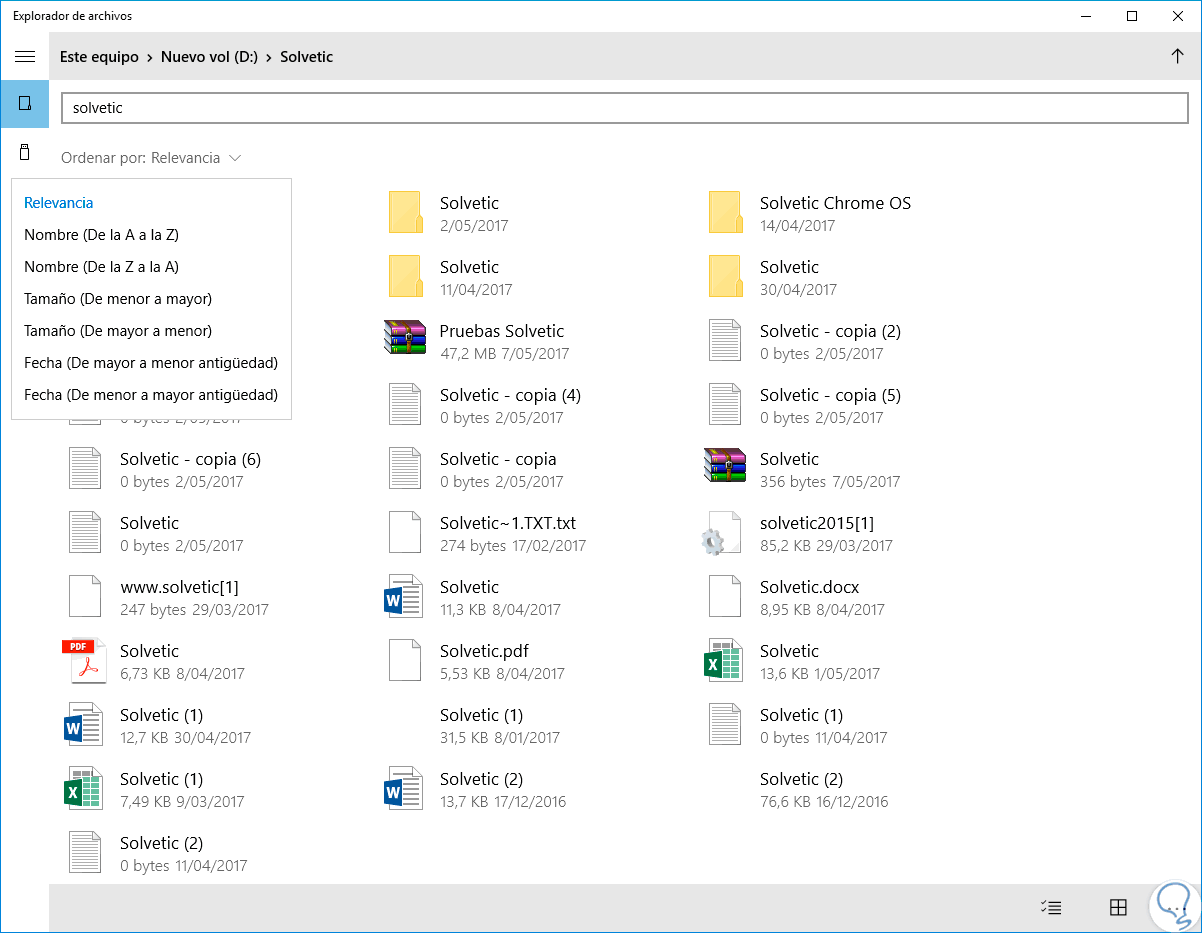
Task: Sort by Tamaño (De menor a mayor)
Action: 151,299
